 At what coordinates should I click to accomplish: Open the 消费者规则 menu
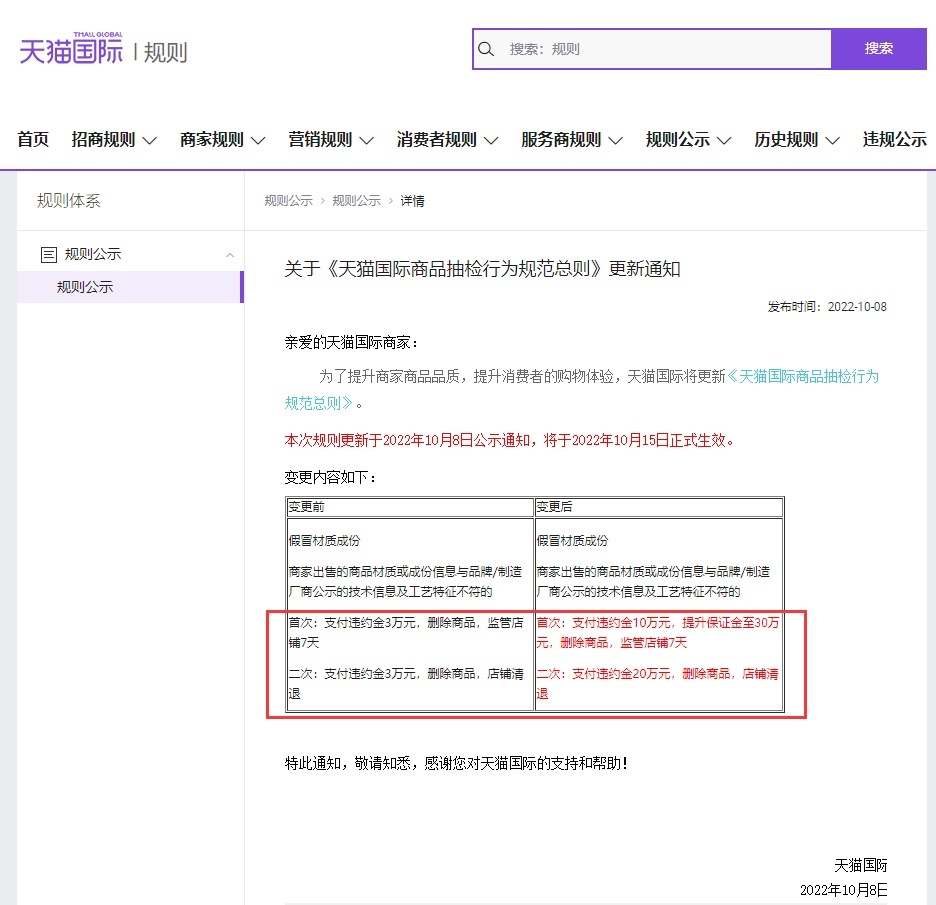click(x=437, y=140)
